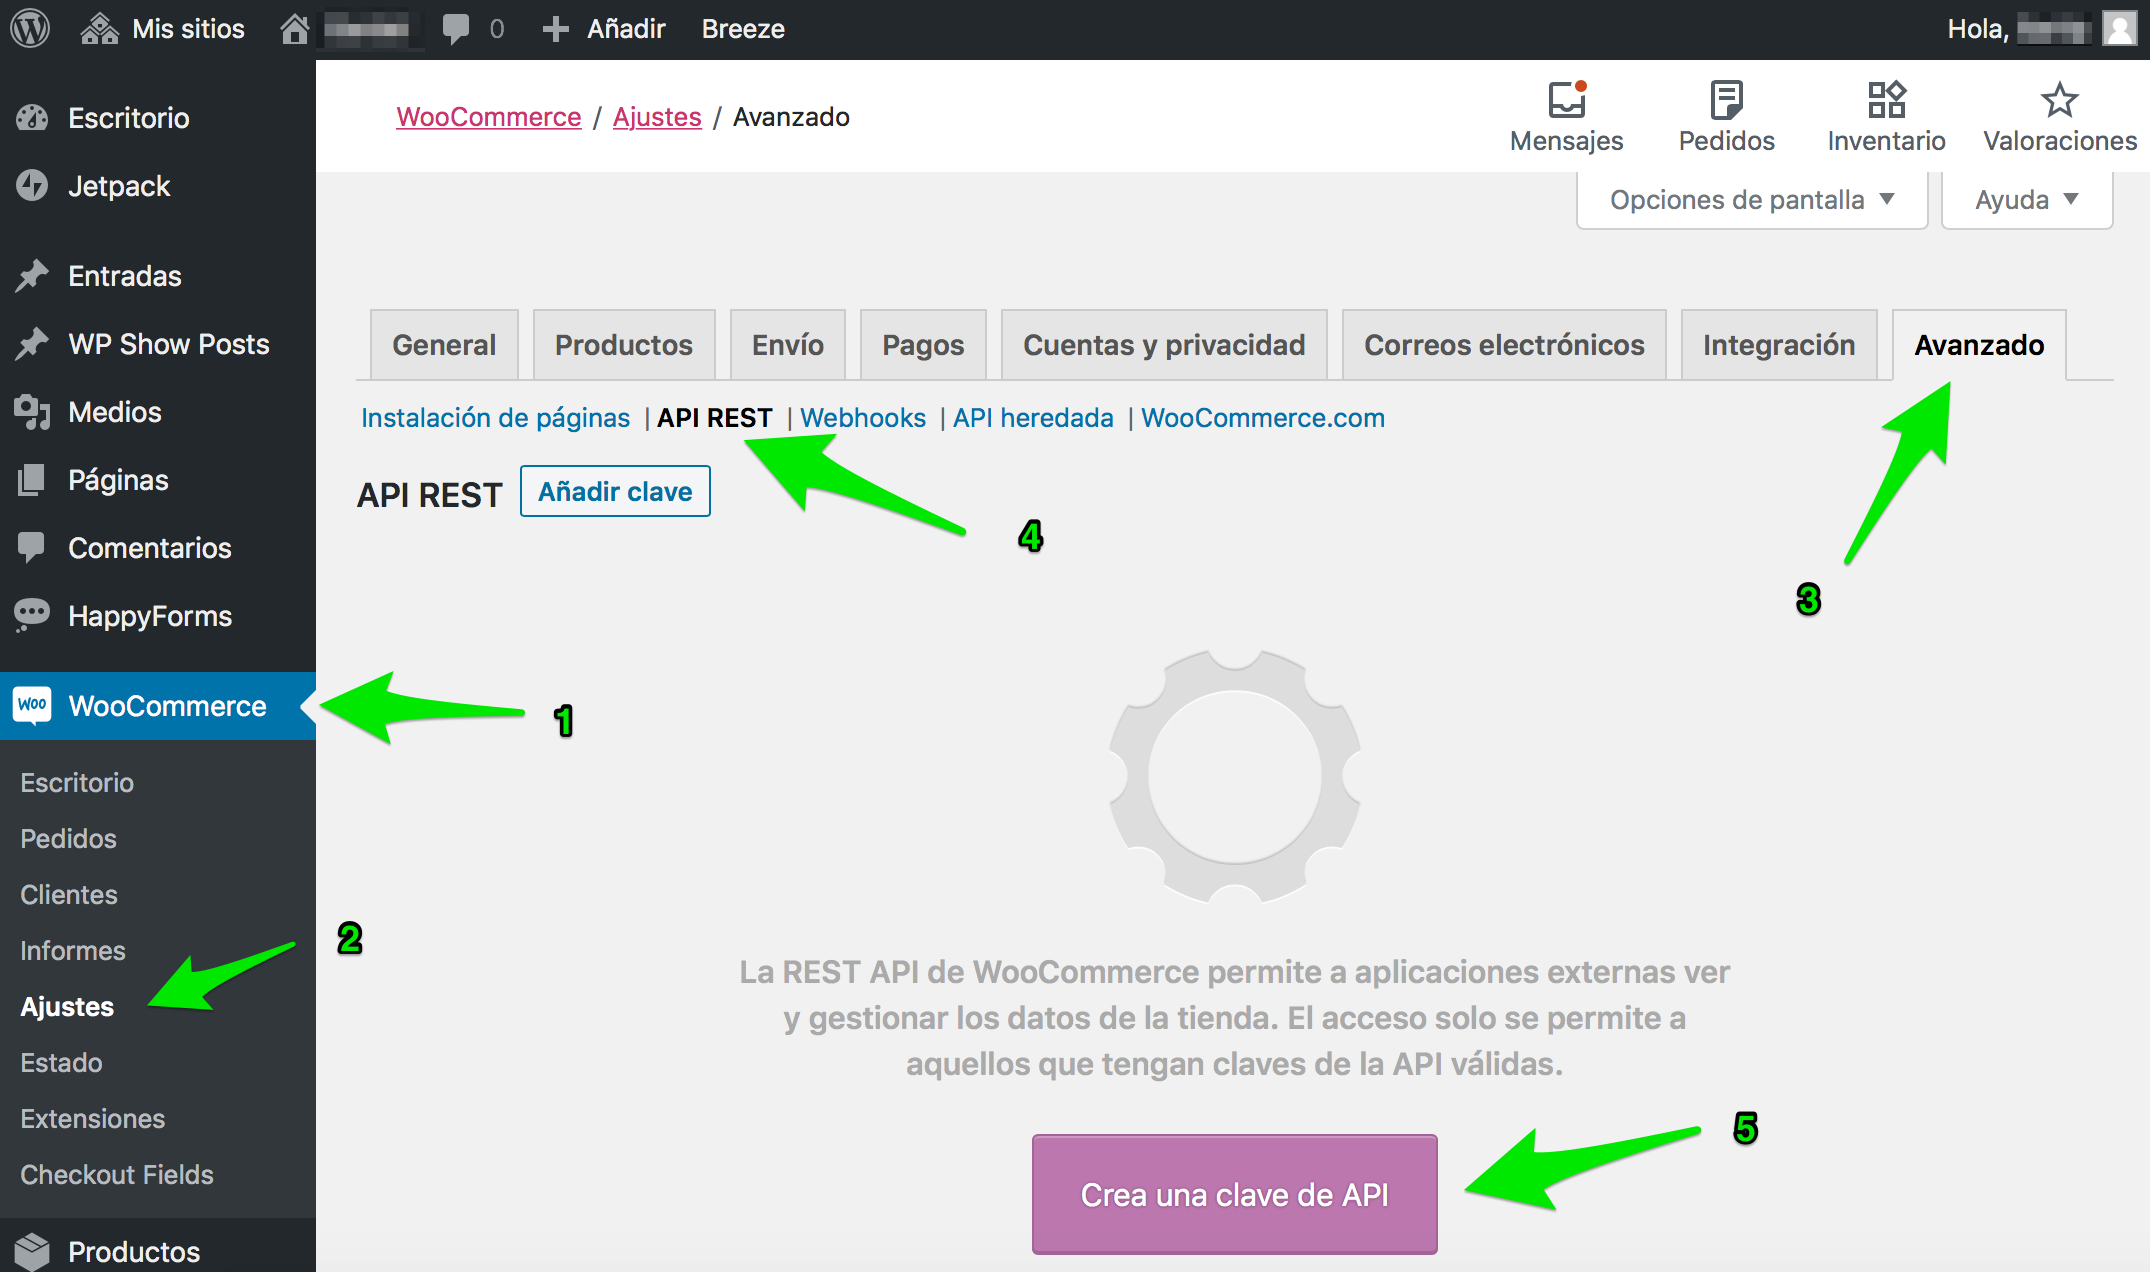Image resolution: width=2150 pixels, height=1272 pixels.
Task: Open the Integración tab
Action: coord(1779,345)
